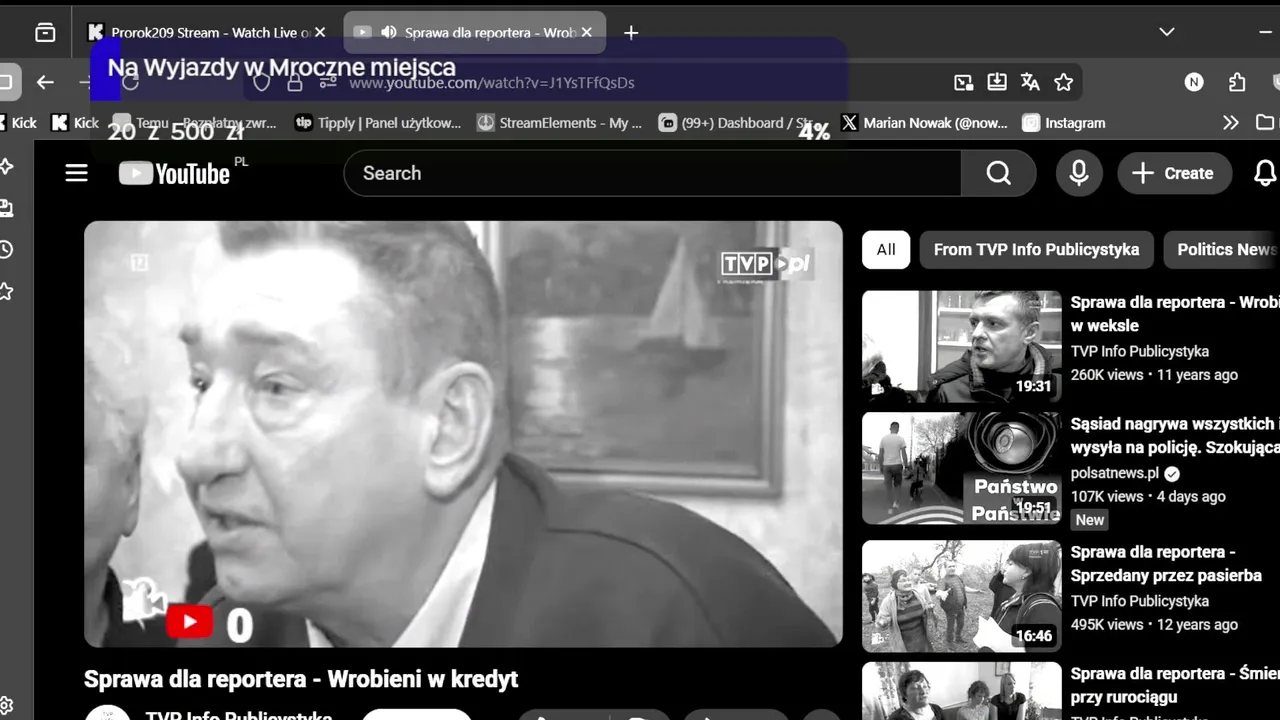The image size is (1280, 720).
Task: Open the Instagram bookmark
Action: pos(1064,123)
